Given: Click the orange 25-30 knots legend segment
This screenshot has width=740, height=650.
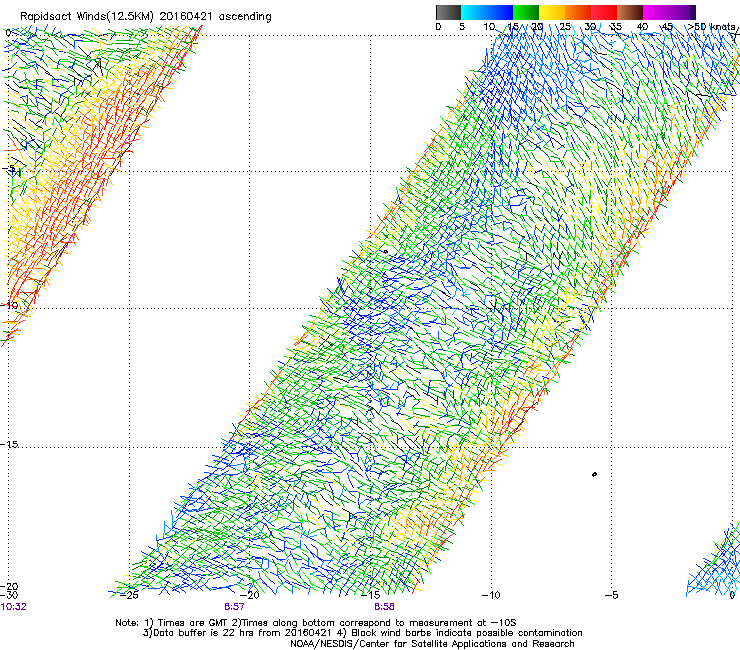Looking at the screenshot, I should tap(578, 12).
